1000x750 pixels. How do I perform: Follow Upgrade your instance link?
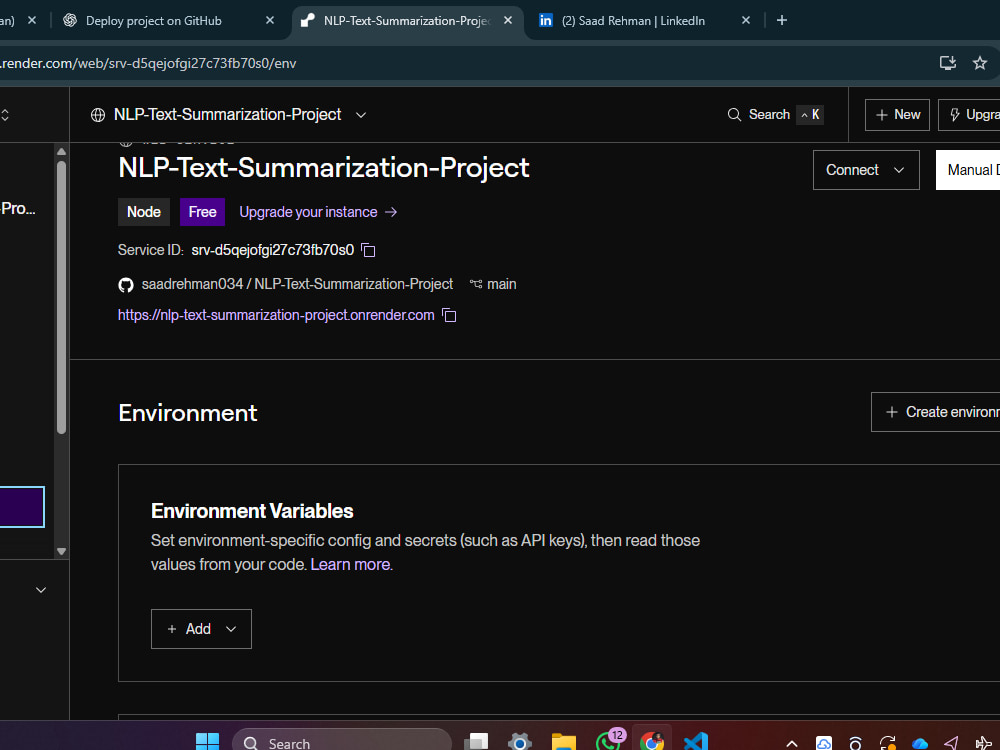coord(318,212)
